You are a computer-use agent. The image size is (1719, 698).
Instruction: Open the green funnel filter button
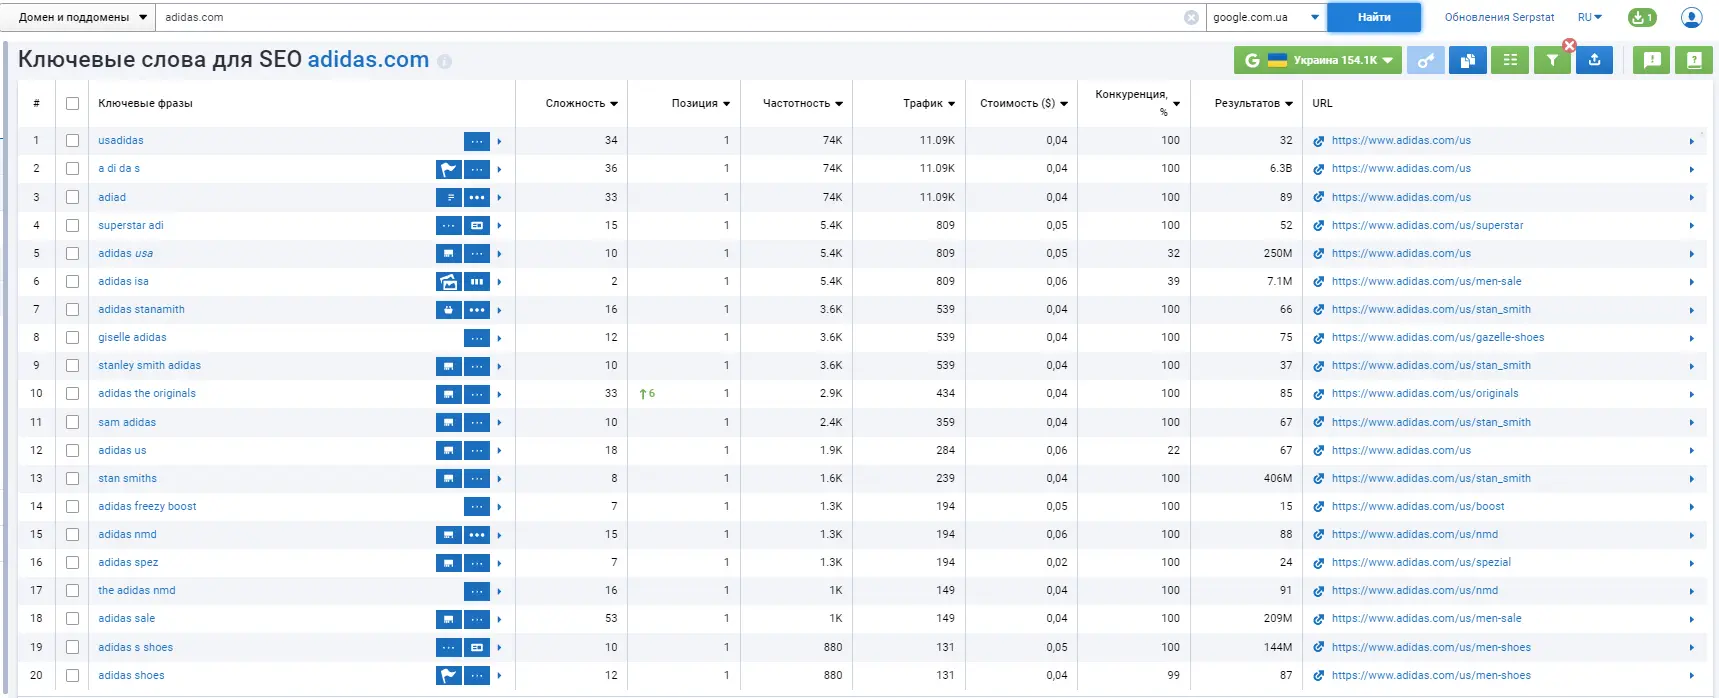(1551, 61)
